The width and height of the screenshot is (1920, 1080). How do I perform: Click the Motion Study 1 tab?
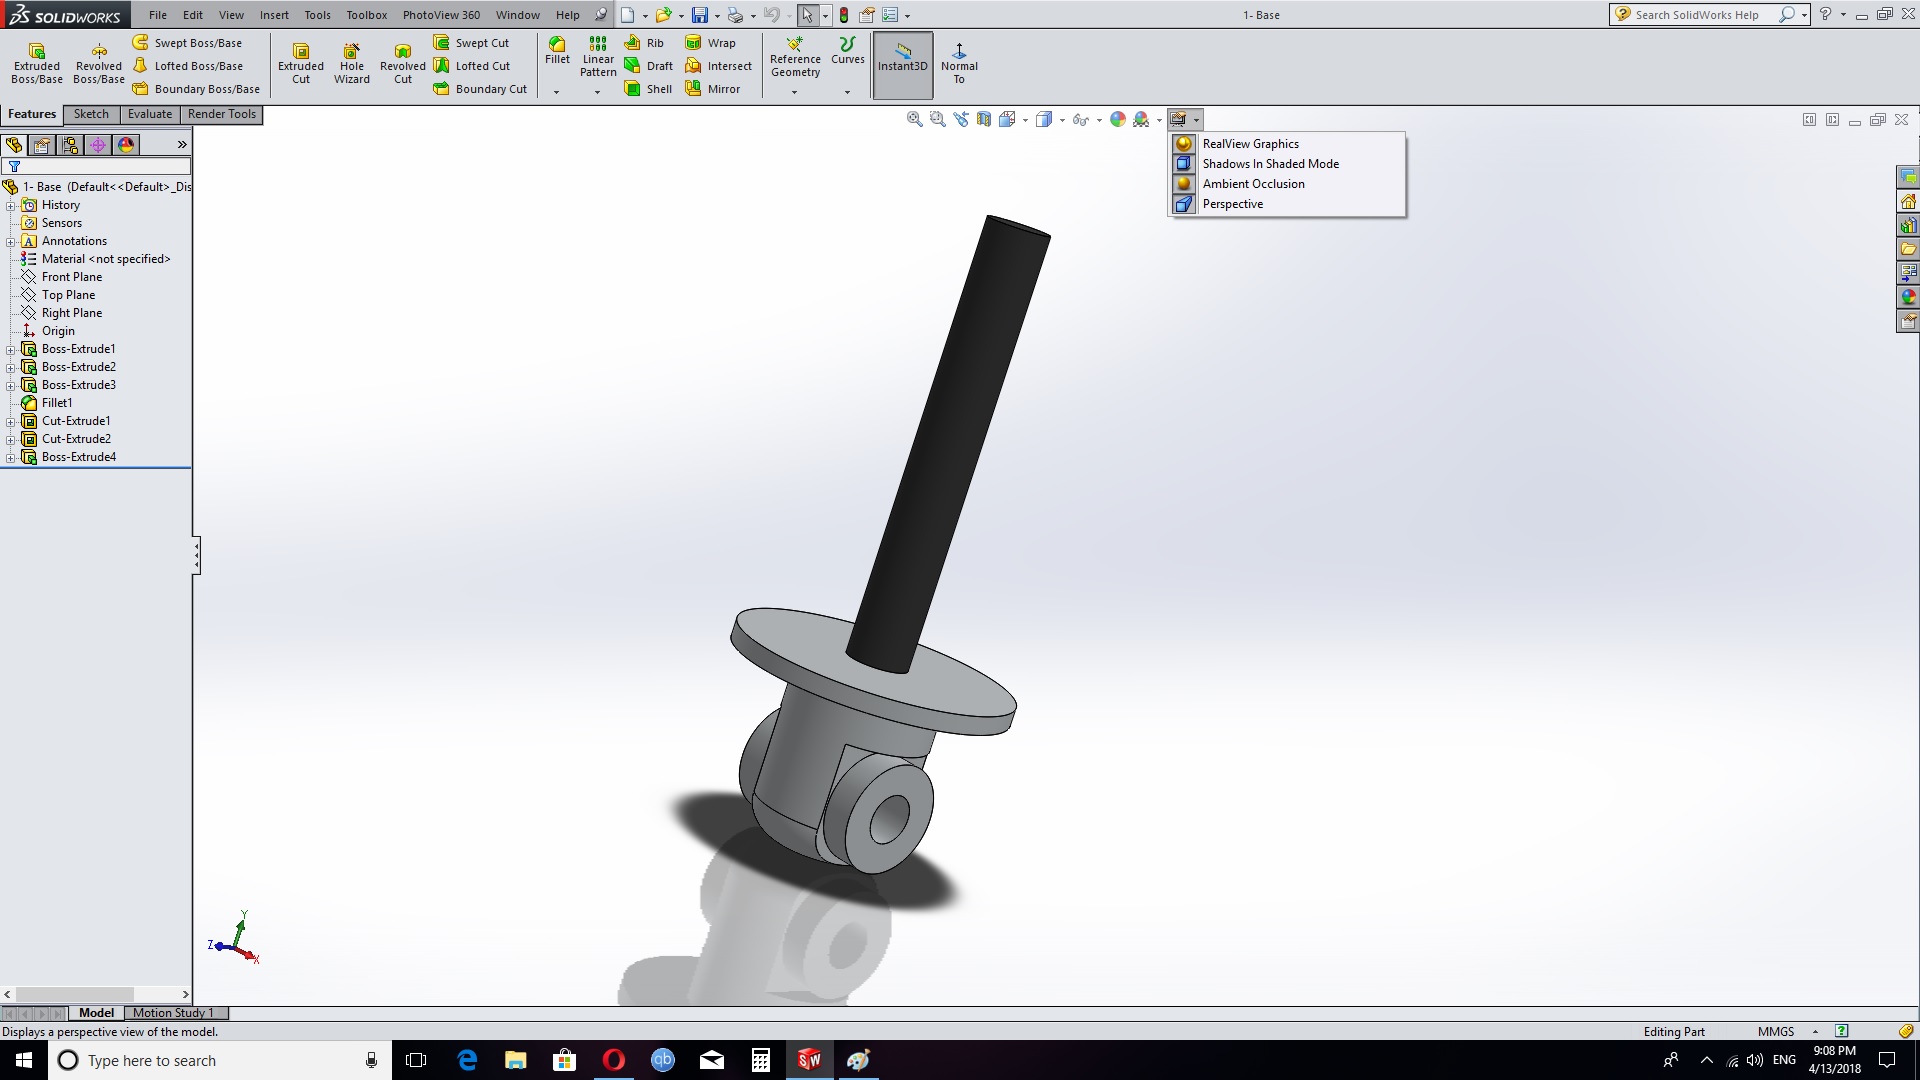coord(173,1013)
